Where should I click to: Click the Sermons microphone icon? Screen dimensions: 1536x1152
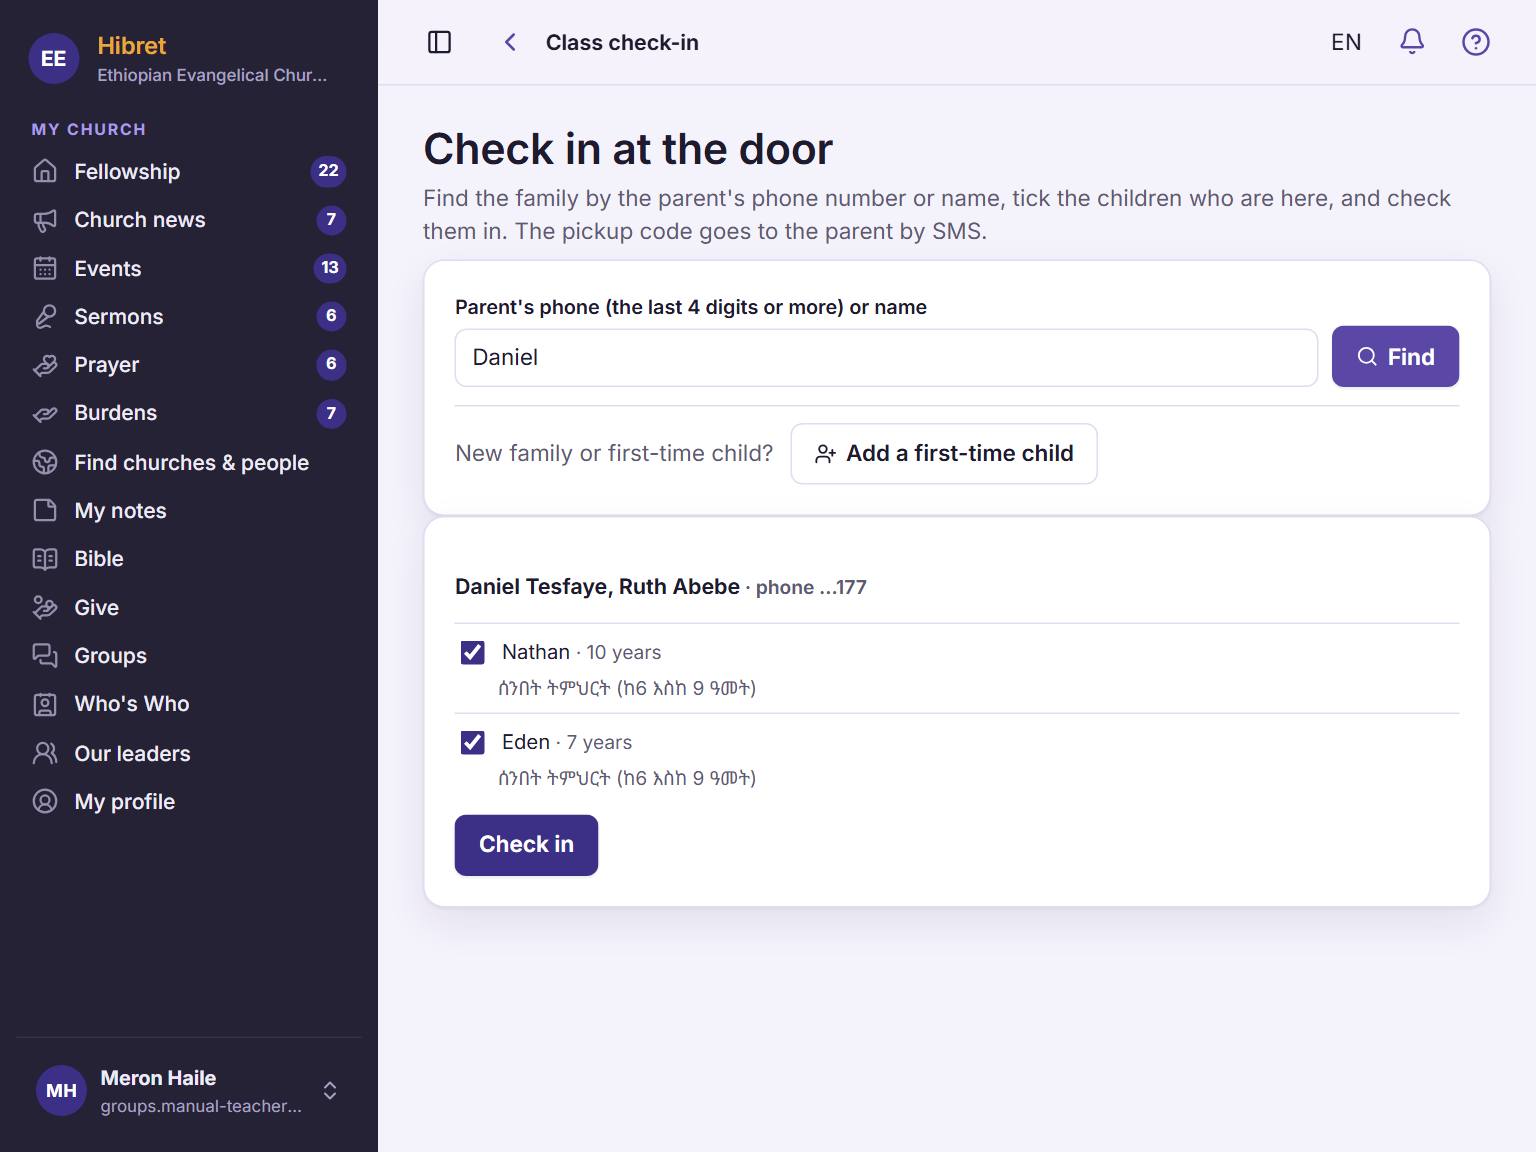point(45,316)
